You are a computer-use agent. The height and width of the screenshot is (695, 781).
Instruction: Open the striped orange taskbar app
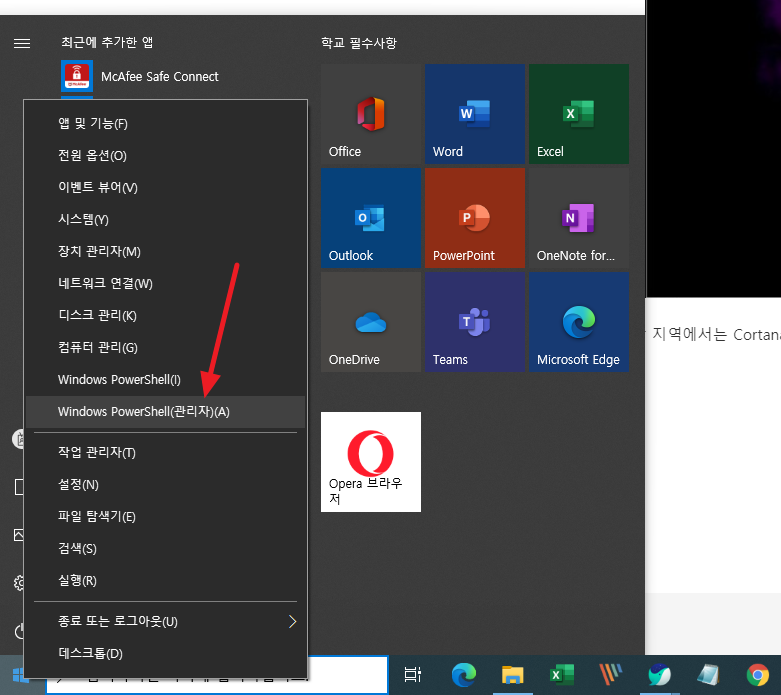point(611,675)
